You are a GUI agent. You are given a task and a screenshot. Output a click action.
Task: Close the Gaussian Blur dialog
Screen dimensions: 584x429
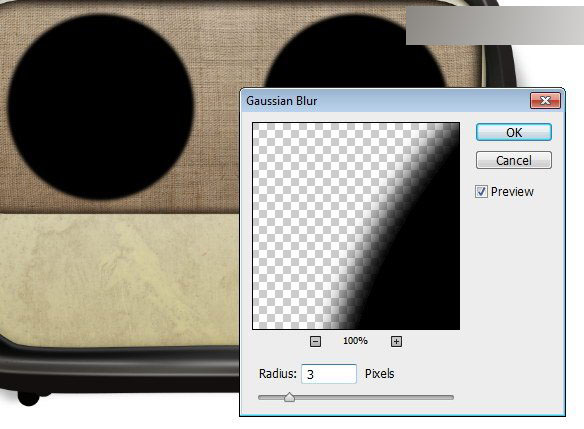coord(545,100)
